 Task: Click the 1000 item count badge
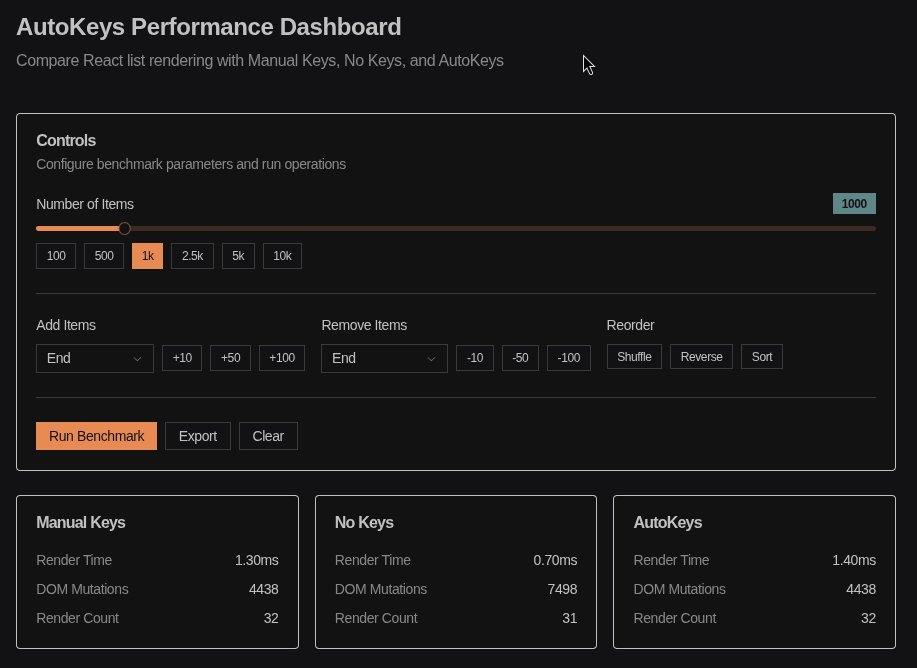[854, 204]
